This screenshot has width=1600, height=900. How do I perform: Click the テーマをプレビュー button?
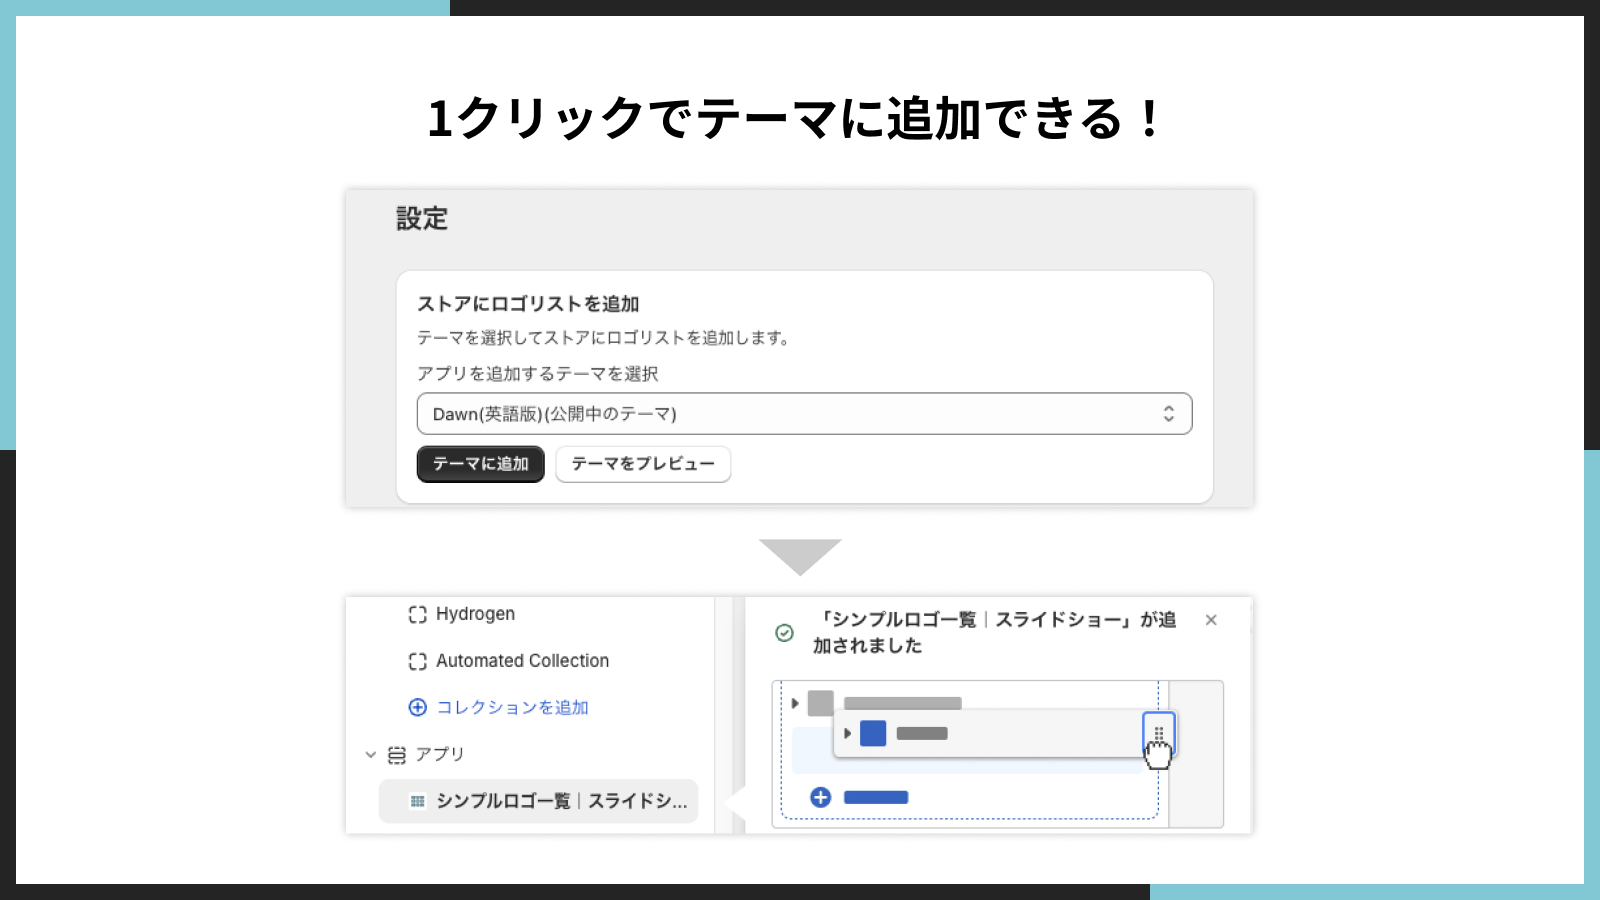643,464
